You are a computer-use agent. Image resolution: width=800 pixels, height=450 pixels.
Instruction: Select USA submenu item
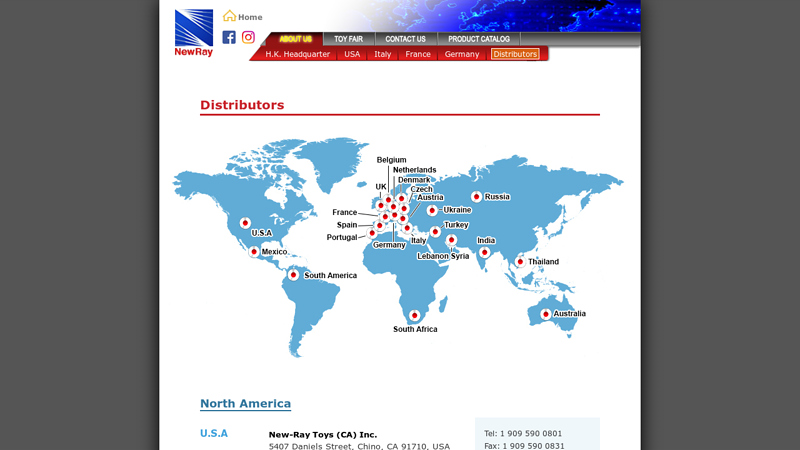pos(352,54)
